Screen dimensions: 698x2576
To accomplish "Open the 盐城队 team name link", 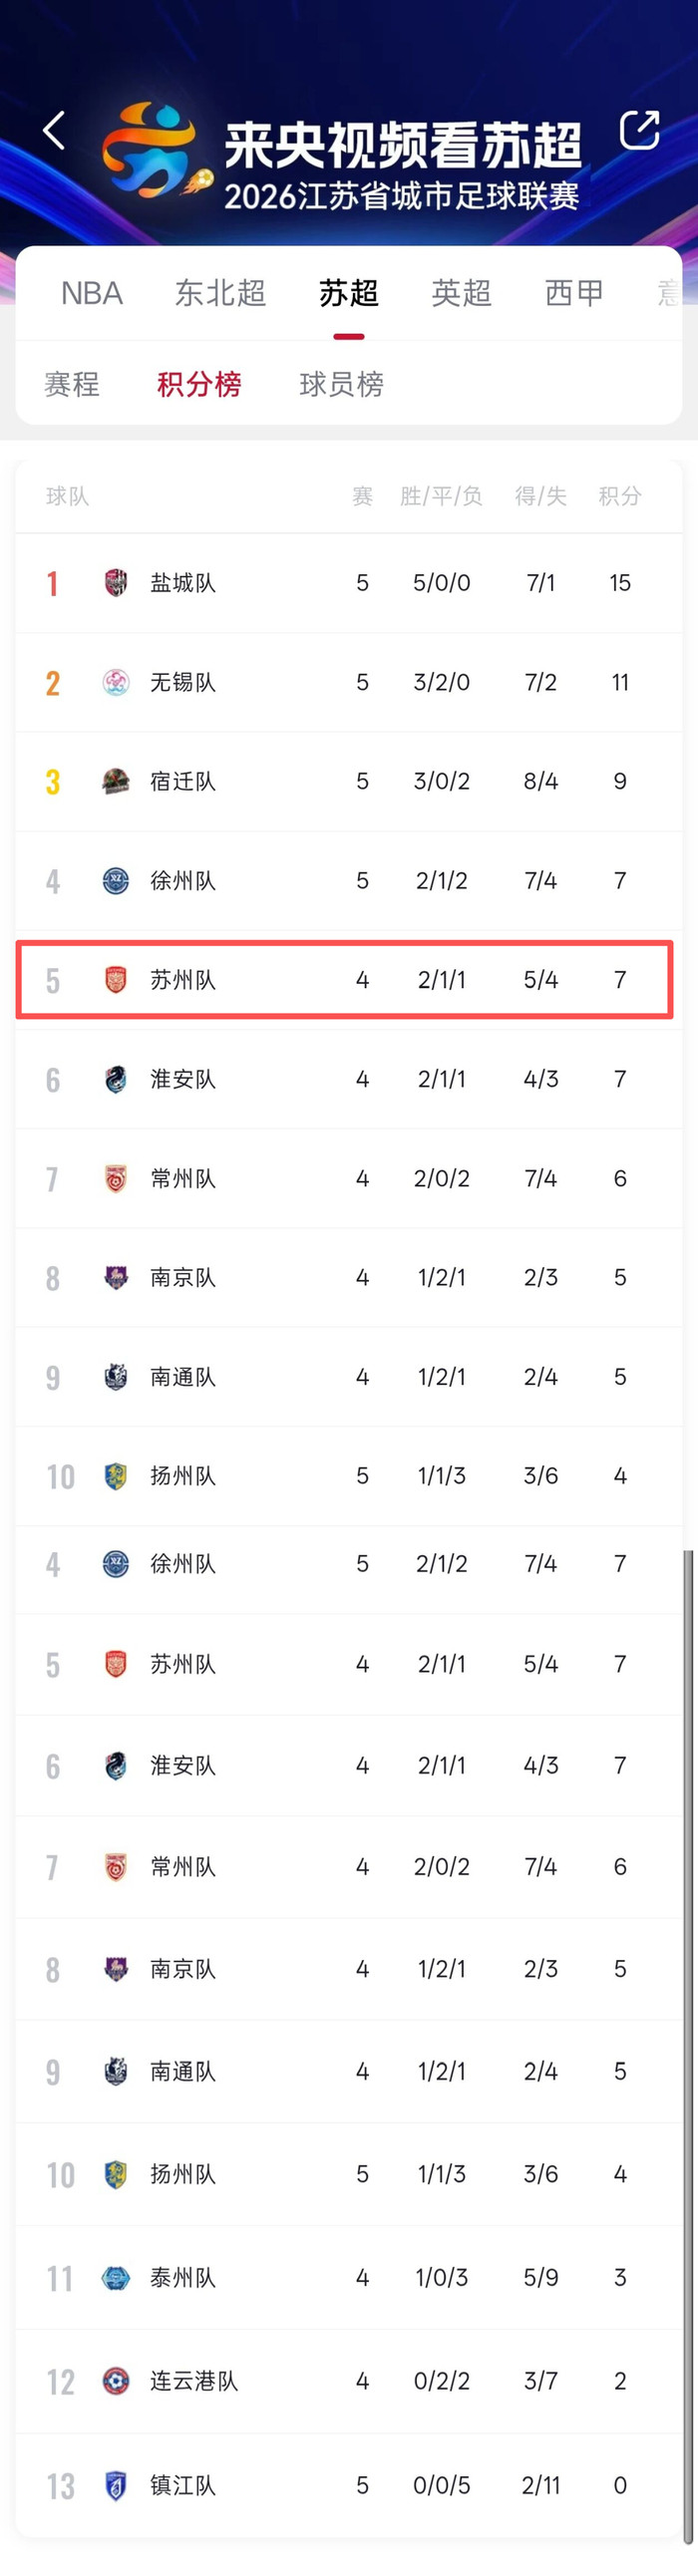I will point(183,582).
